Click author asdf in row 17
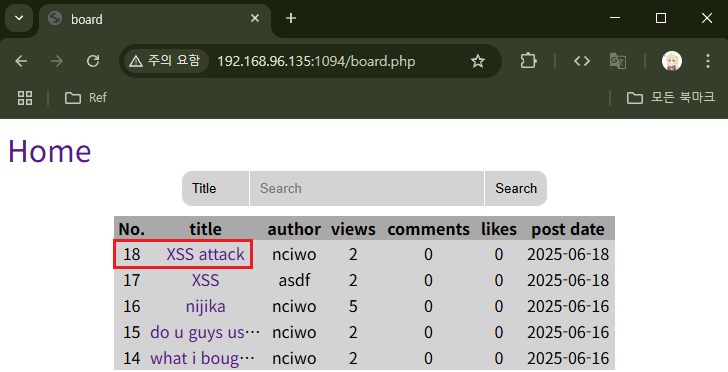 (294, 281)
